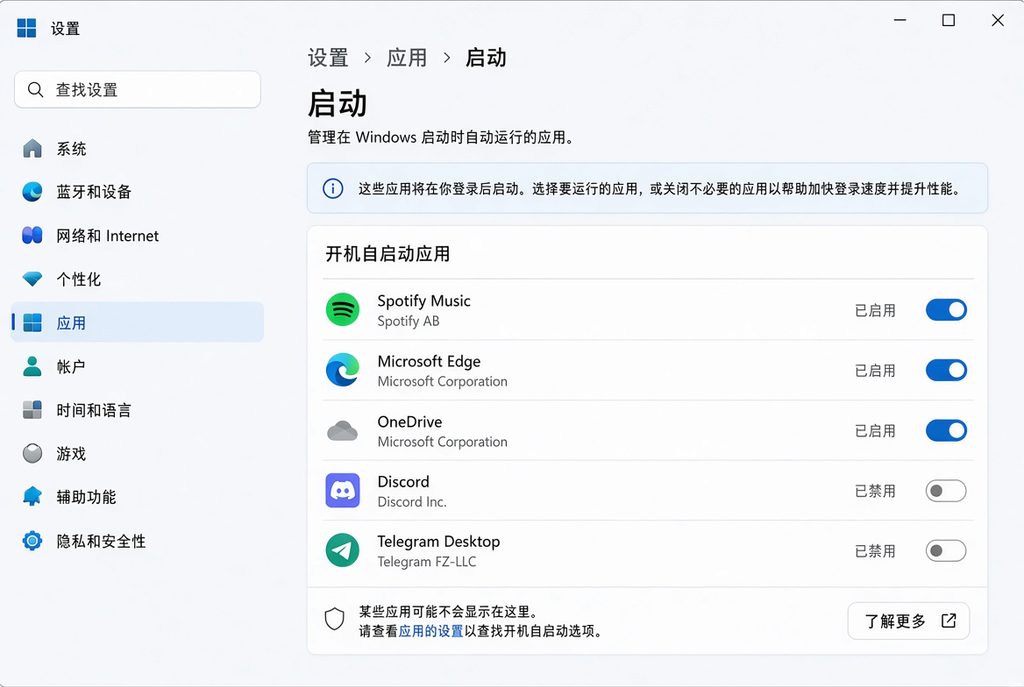
Task: Go to 蓝牙和设备 category
Action: coord(137,191)
